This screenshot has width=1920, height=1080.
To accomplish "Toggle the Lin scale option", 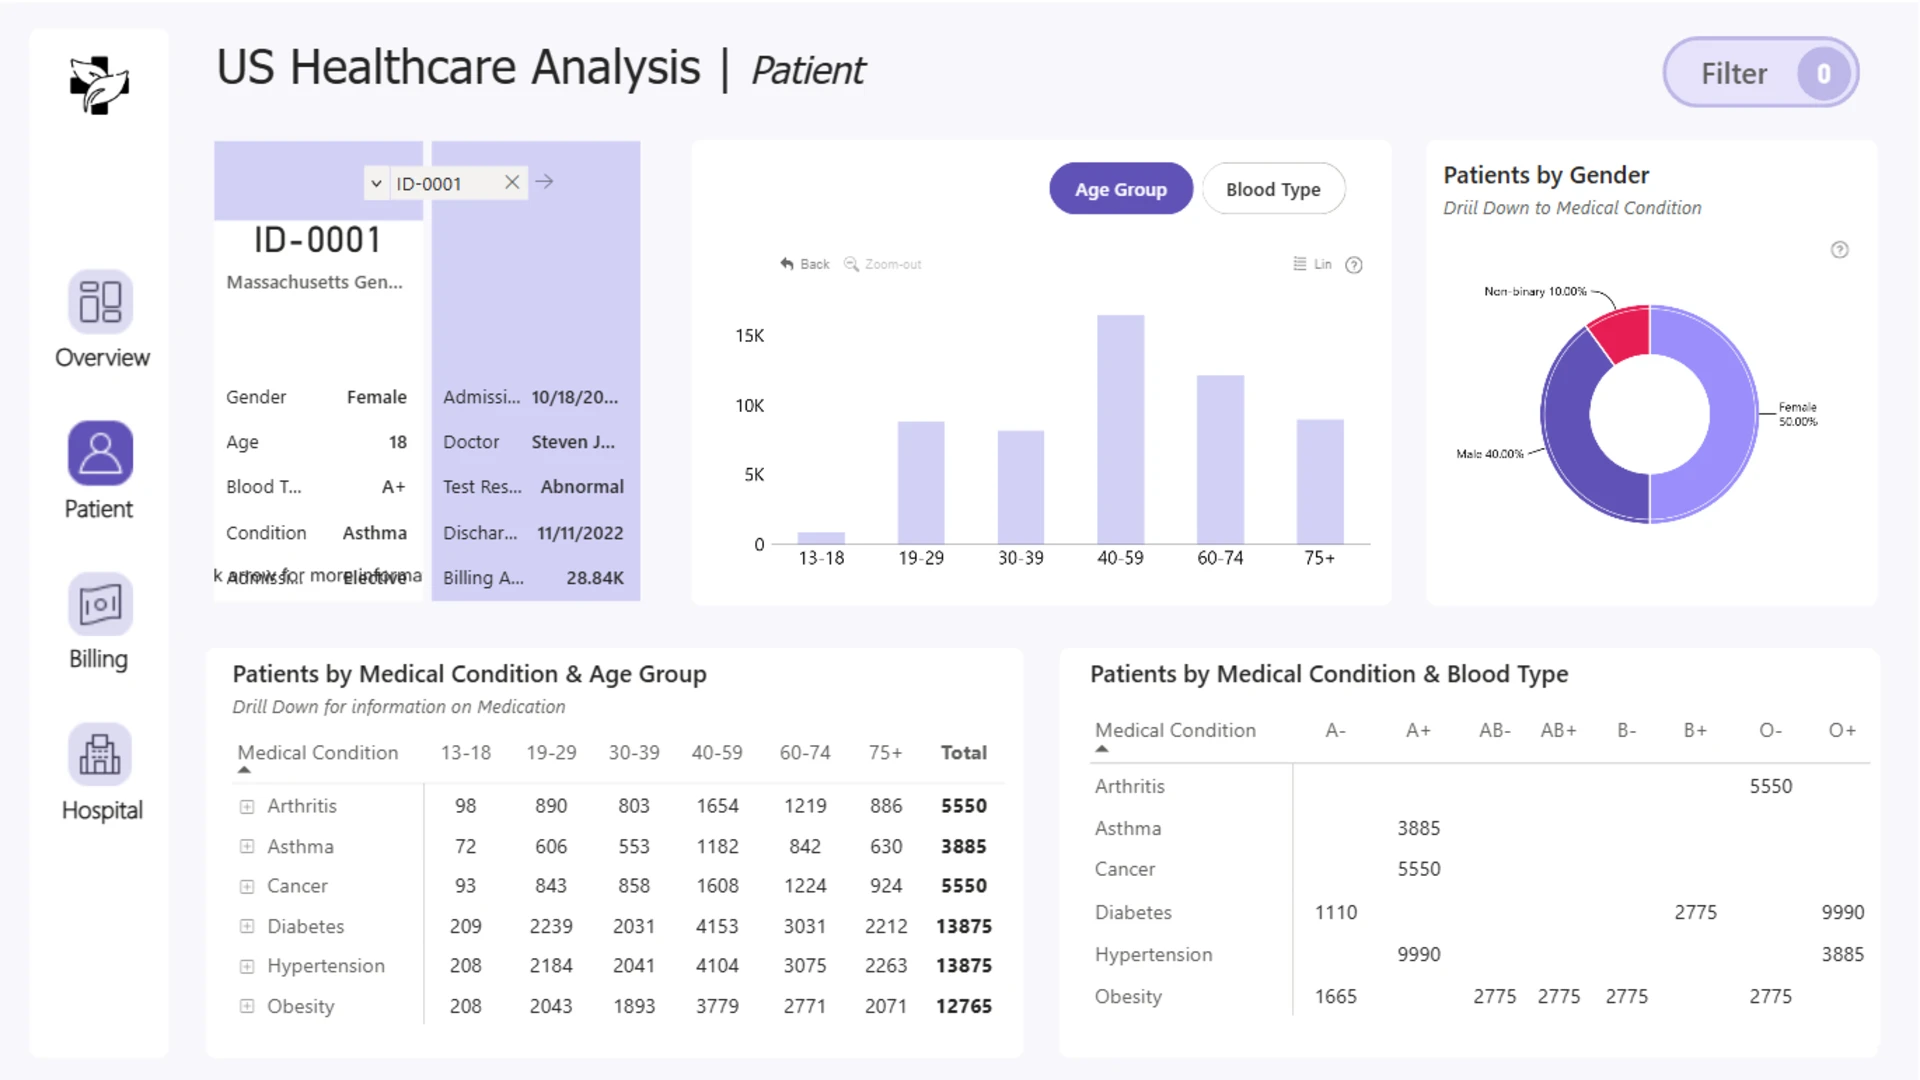I will (x=1312, y=264).
